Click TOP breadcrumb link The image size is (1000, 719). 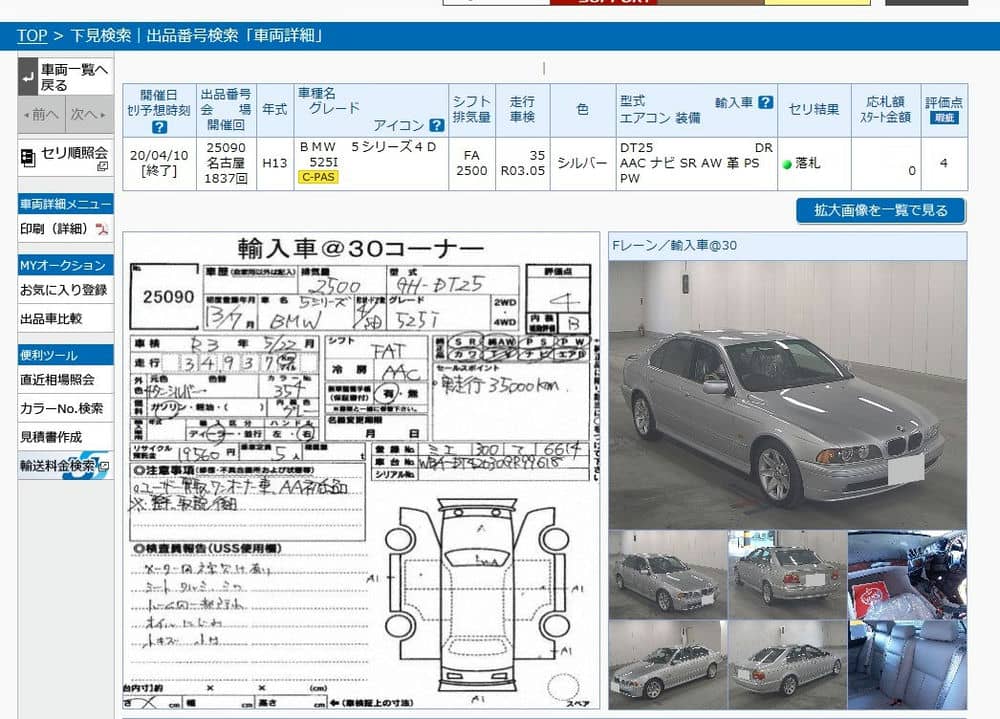pyautogui.click(x=32, y=35)
